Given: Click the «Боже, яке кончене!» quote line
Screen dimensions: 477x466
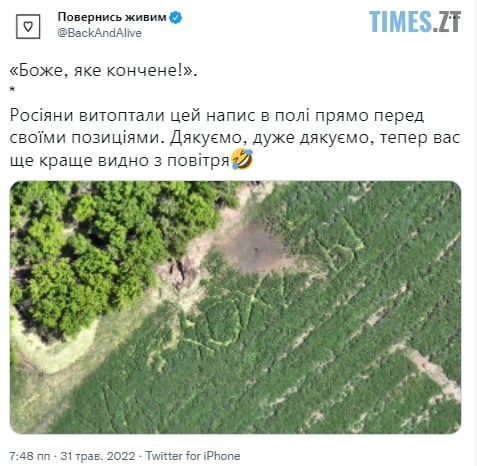Looking at the screenshot, I should tap(103, 71).
